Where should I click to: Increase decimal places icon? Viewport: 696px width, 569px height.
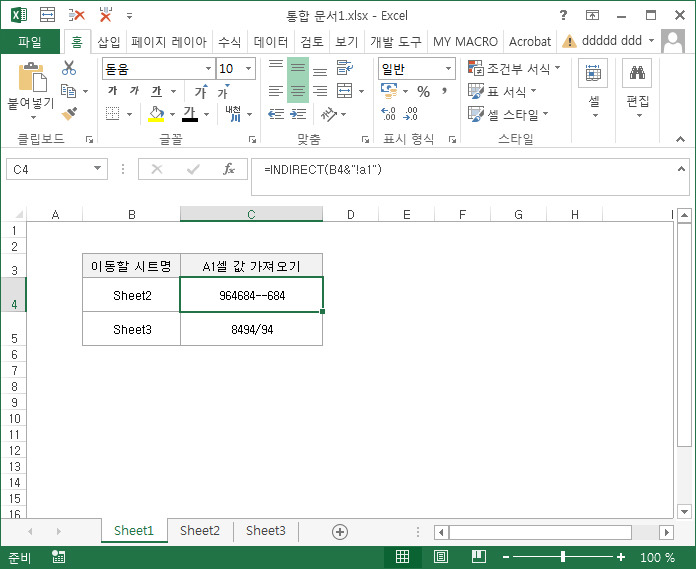coord(388,114)
